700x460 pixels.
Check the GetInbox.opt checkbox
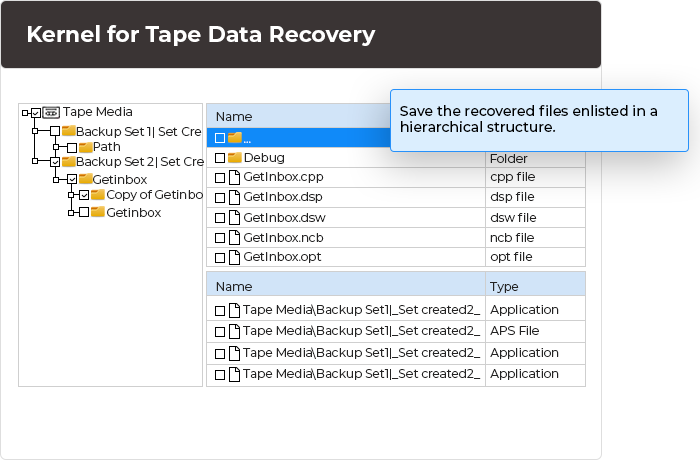[x=220, y=258]
